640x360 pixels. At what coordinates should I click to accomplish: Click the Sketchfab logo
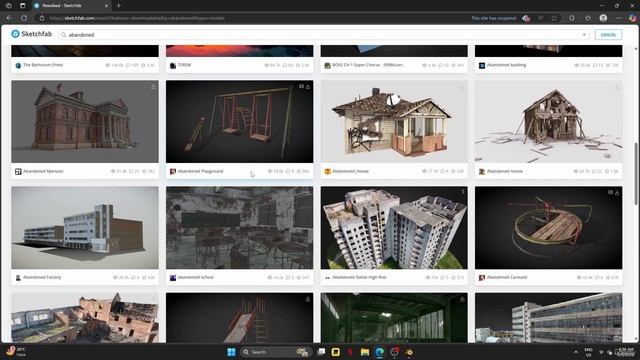coord(31,34)
